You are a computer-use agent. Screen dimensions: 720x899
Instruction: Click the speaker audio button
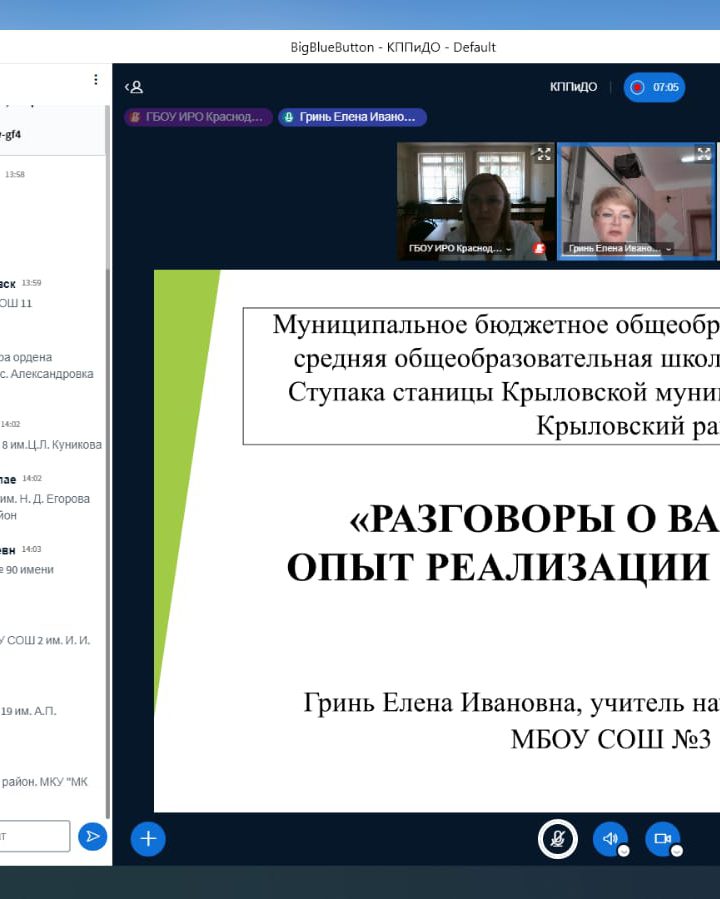(609, 838)
